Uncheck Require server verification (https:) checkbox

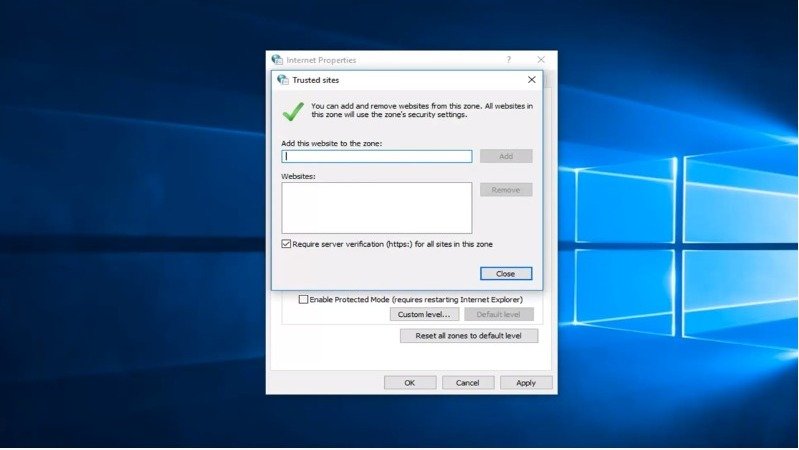(287, 244)
